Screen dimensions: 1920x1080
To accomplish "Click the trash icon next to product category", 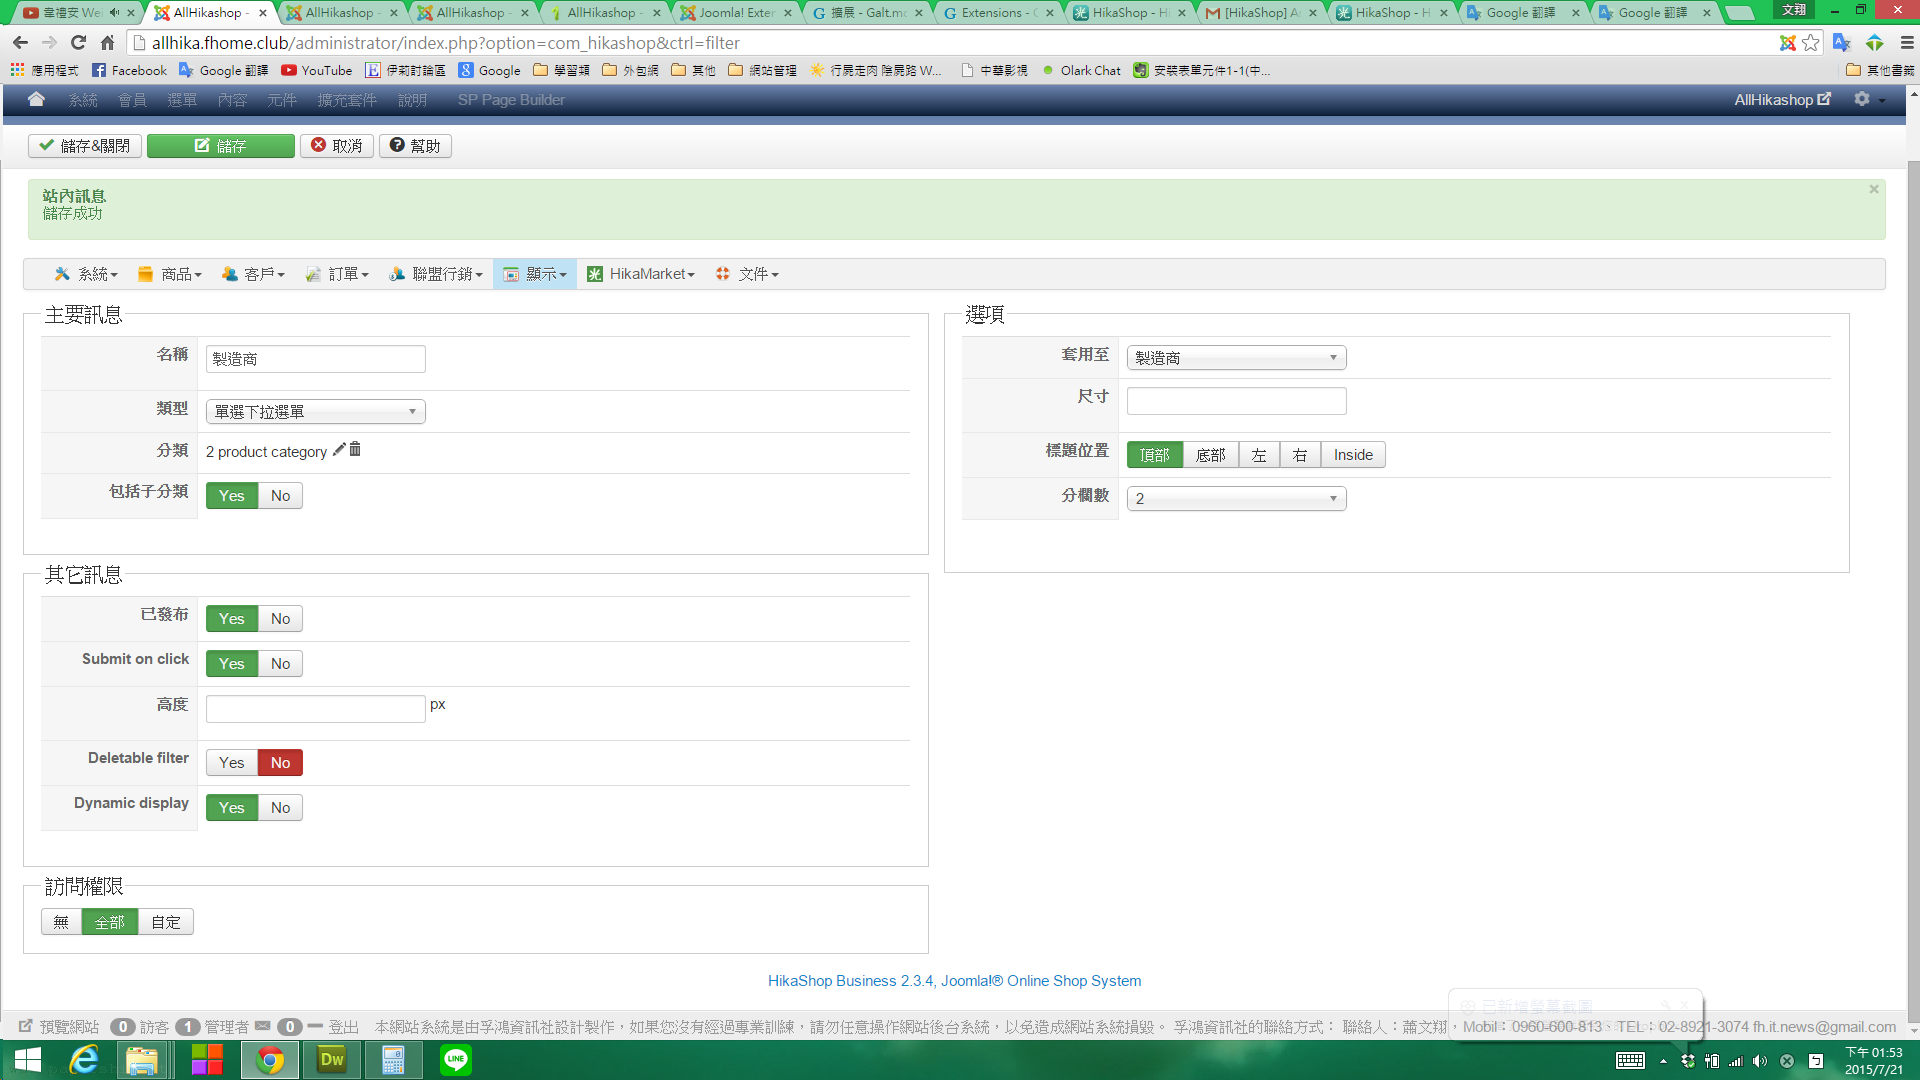I will click(355, 450).
